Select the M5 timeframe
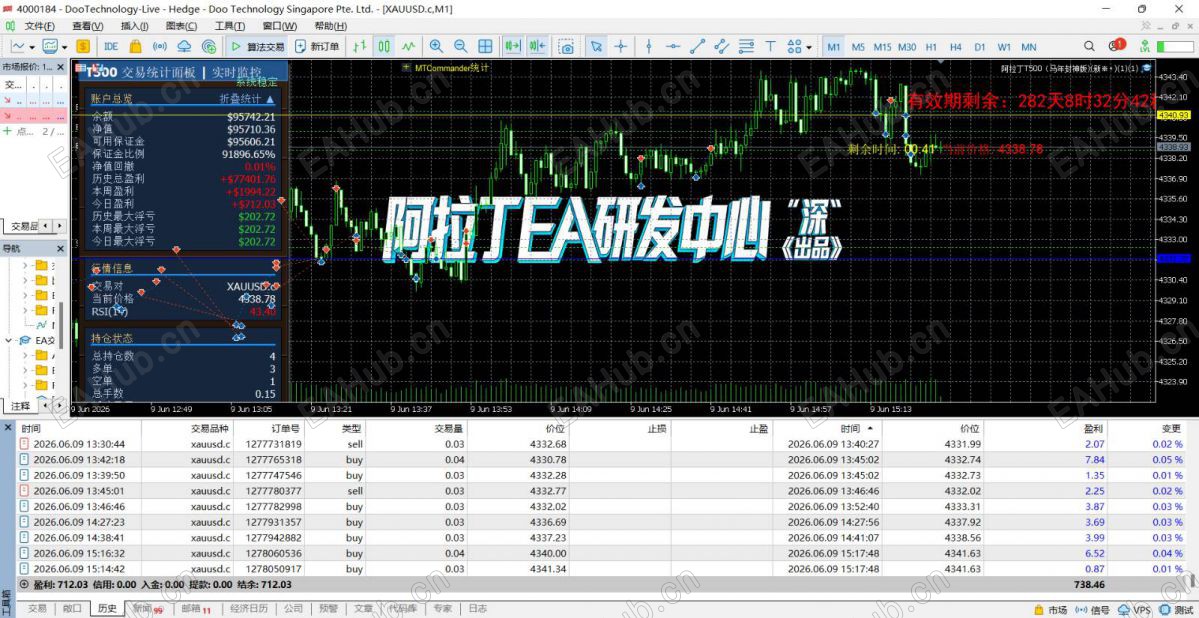The height and width of the screenshot is (618, 1199). click(x=858, y=47)
